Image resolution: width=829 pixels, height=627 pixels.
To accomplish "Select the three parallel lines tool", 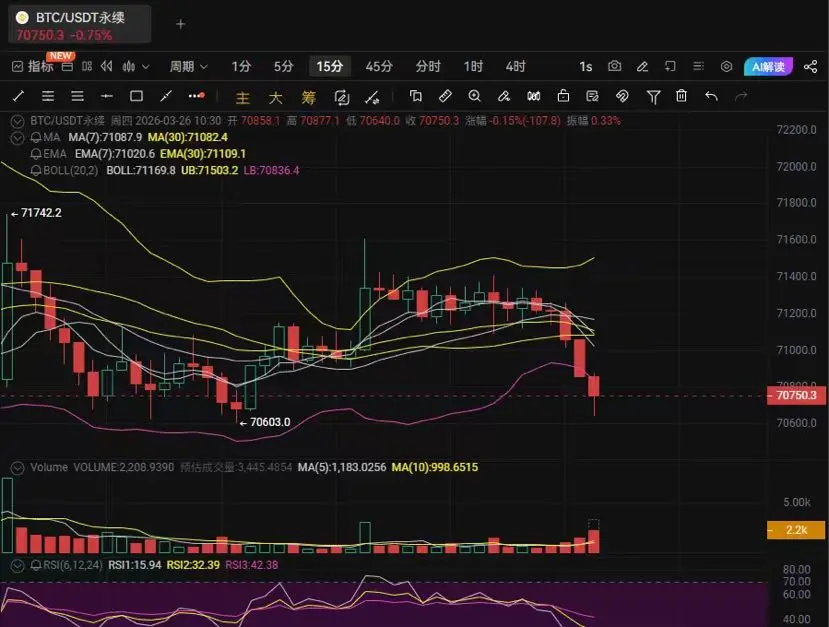I will [x=78, y=96].
